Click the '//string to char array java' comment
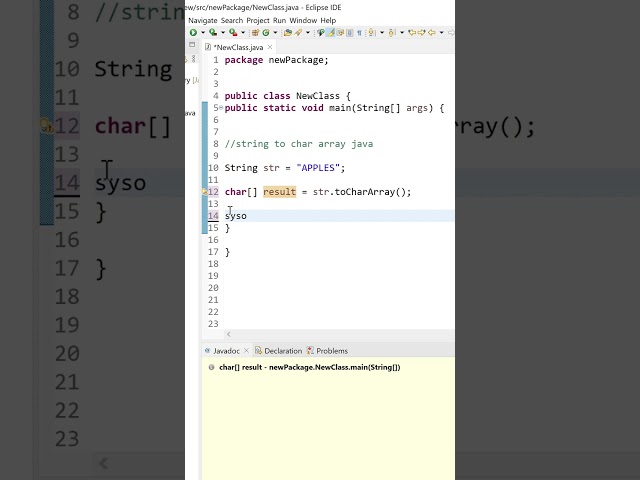Viewport: 640px width, 480px height. click(x=299, y=144)
